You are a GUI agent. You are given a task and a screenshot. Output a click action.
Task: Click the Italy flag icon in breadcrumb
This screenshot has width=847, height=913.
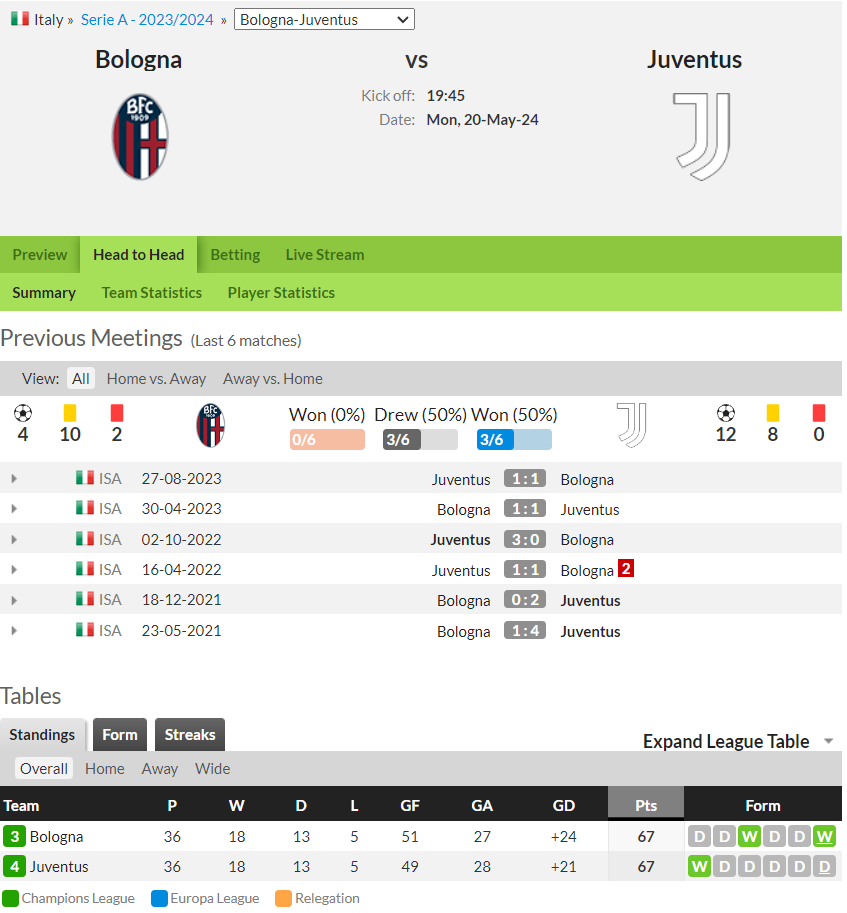coord(20,19)
